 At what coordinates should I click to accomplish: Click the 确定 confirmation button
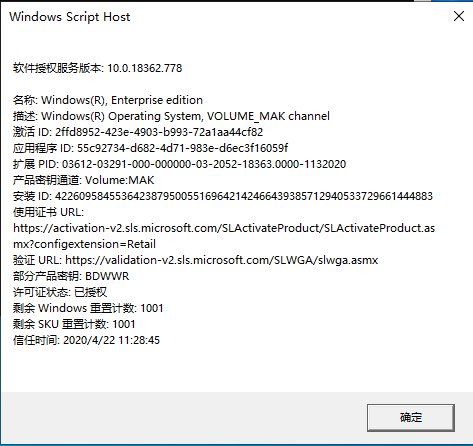[411, 418]
